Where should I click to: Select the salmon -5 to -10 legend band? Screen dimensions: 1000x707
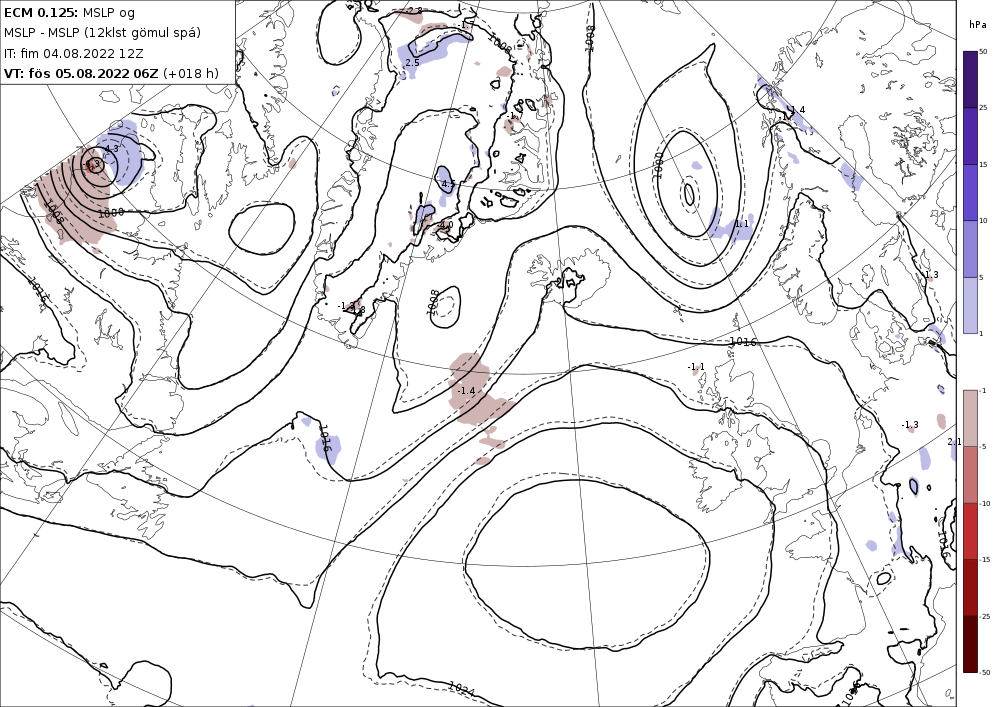click(x=970, y=474)
